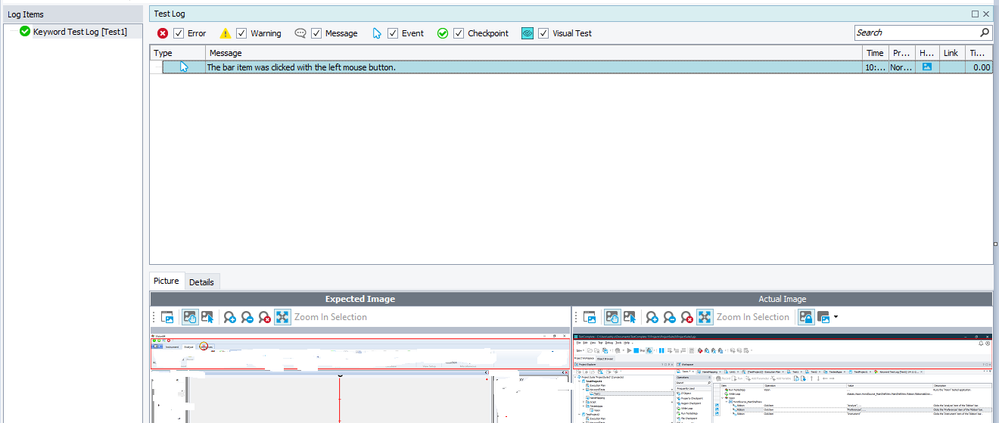Click the first image icon in Expected Image toolbar

point(168,317)
